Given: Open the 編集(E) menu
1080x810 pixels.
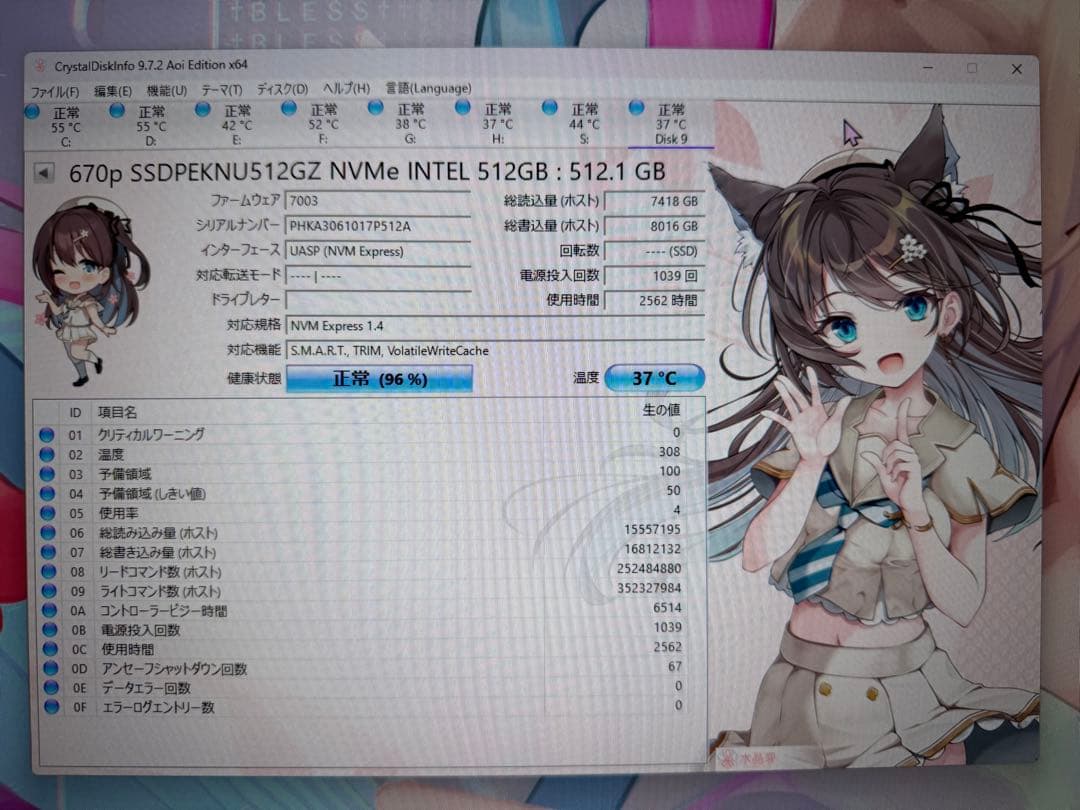Looking at the screenshot, I should click(113, 91).
